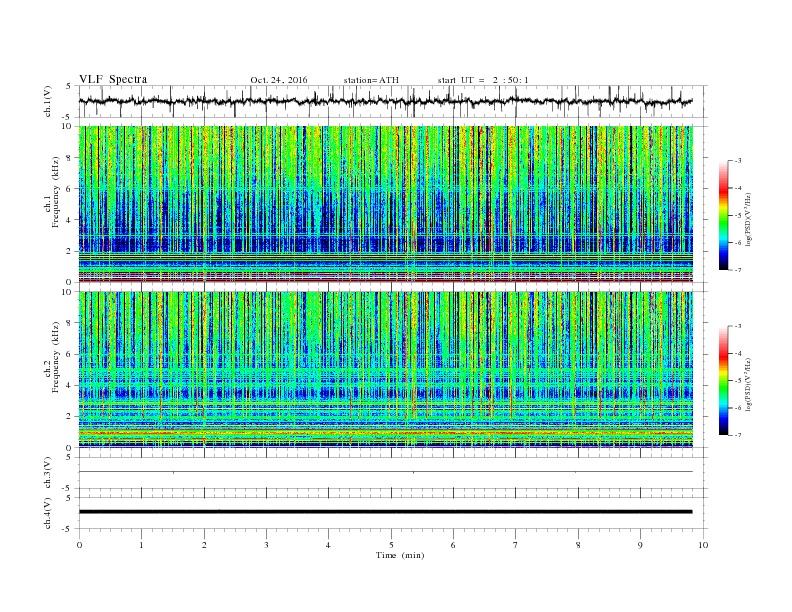Click time axis tick label "3"
This screenshot has width=792, height=612.
tap(266, 545)
